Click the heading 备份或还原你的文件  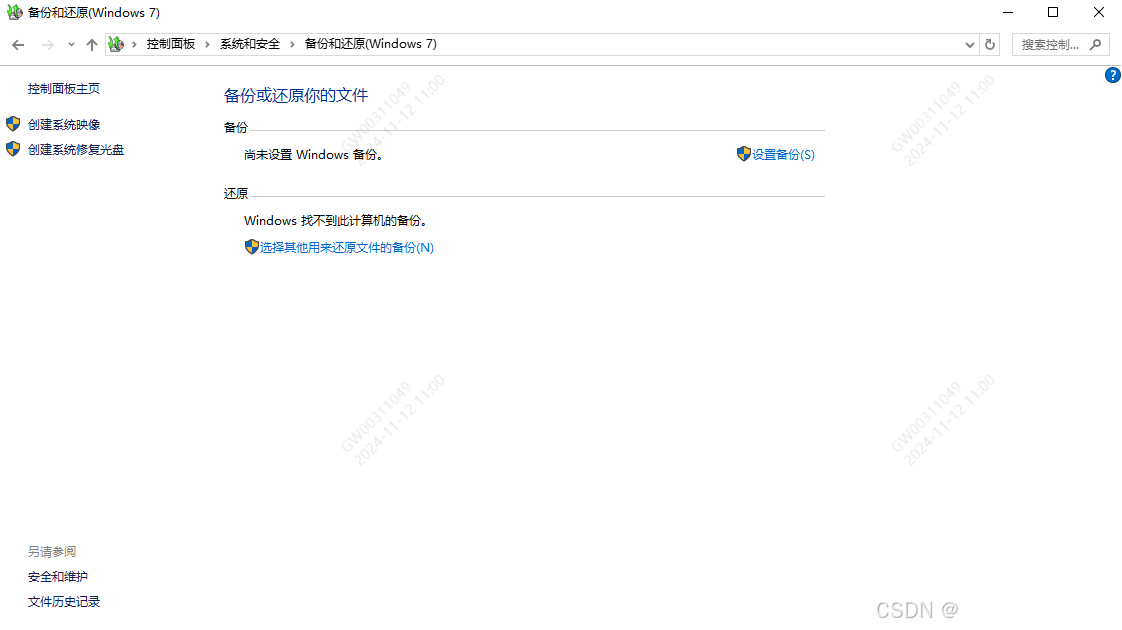pyautogui.click(x=296, y=95)
